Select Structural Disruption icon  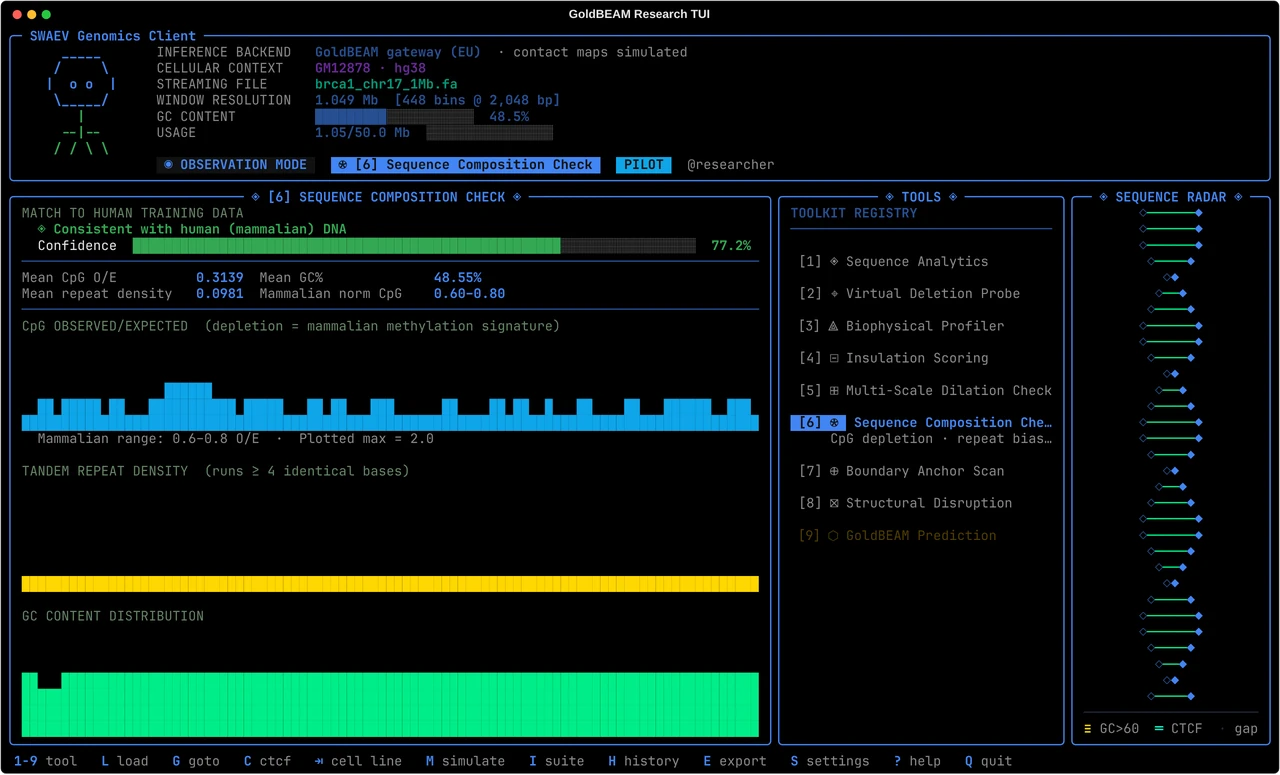(834, 503)
